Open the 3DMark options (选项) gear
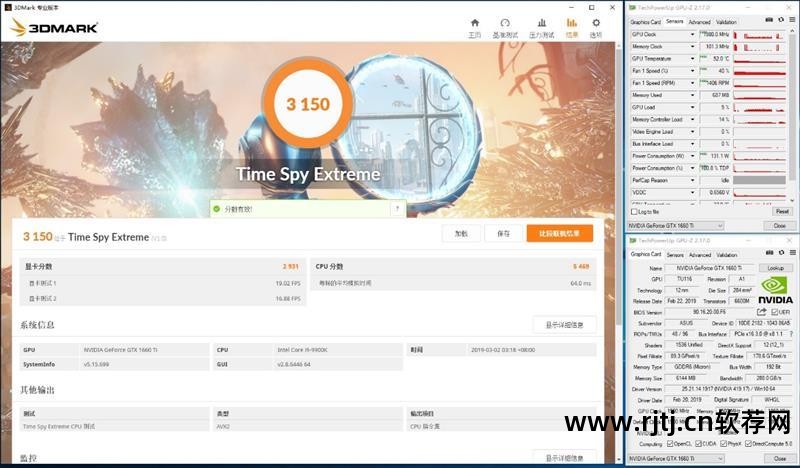Viewport: 800px width, 468px height. (x=596, y=28)
